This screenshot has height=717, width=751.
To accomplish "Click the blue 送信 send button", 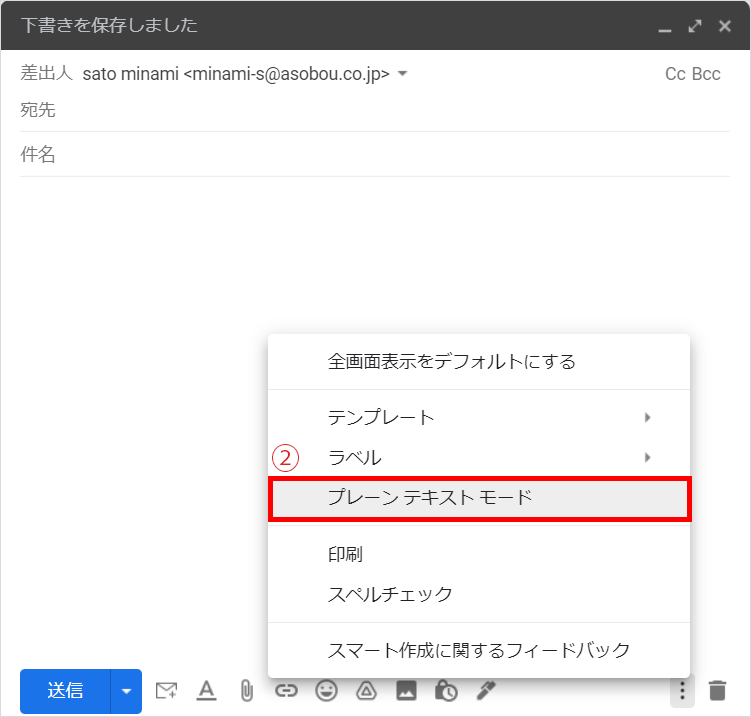I will pyautogui.click(x=65, y=691).
